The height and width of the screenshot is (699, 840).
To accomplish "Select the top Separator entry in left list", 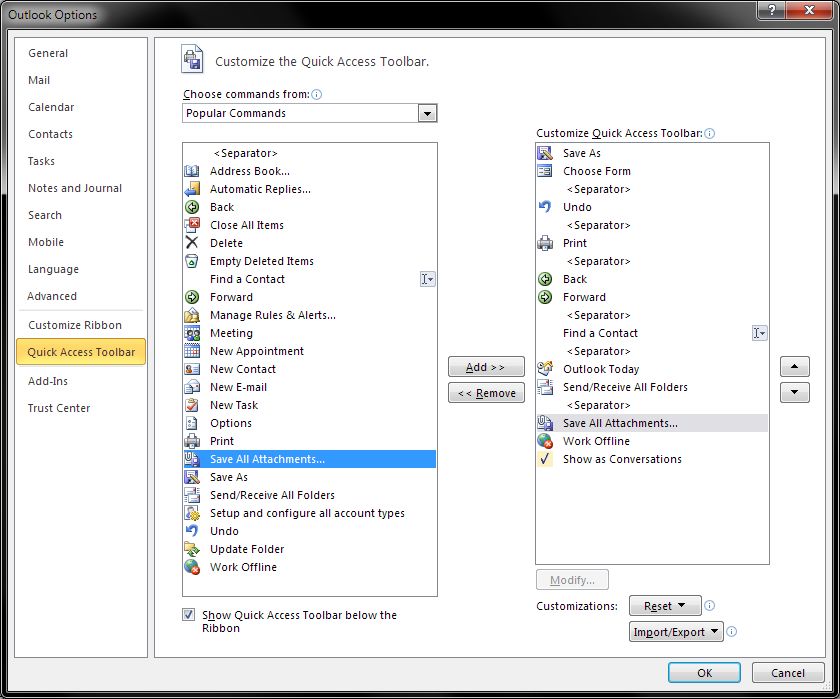I will pyautogui.click(x=310, y=153).
